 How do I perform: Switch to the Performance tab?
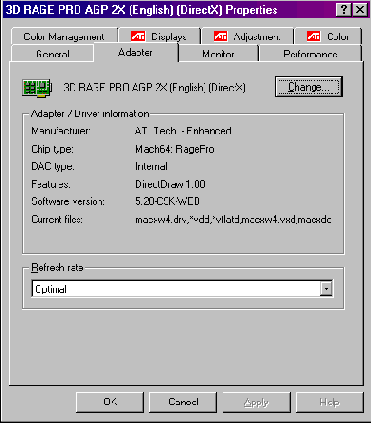pyautogui.click(x=310, y=54)
